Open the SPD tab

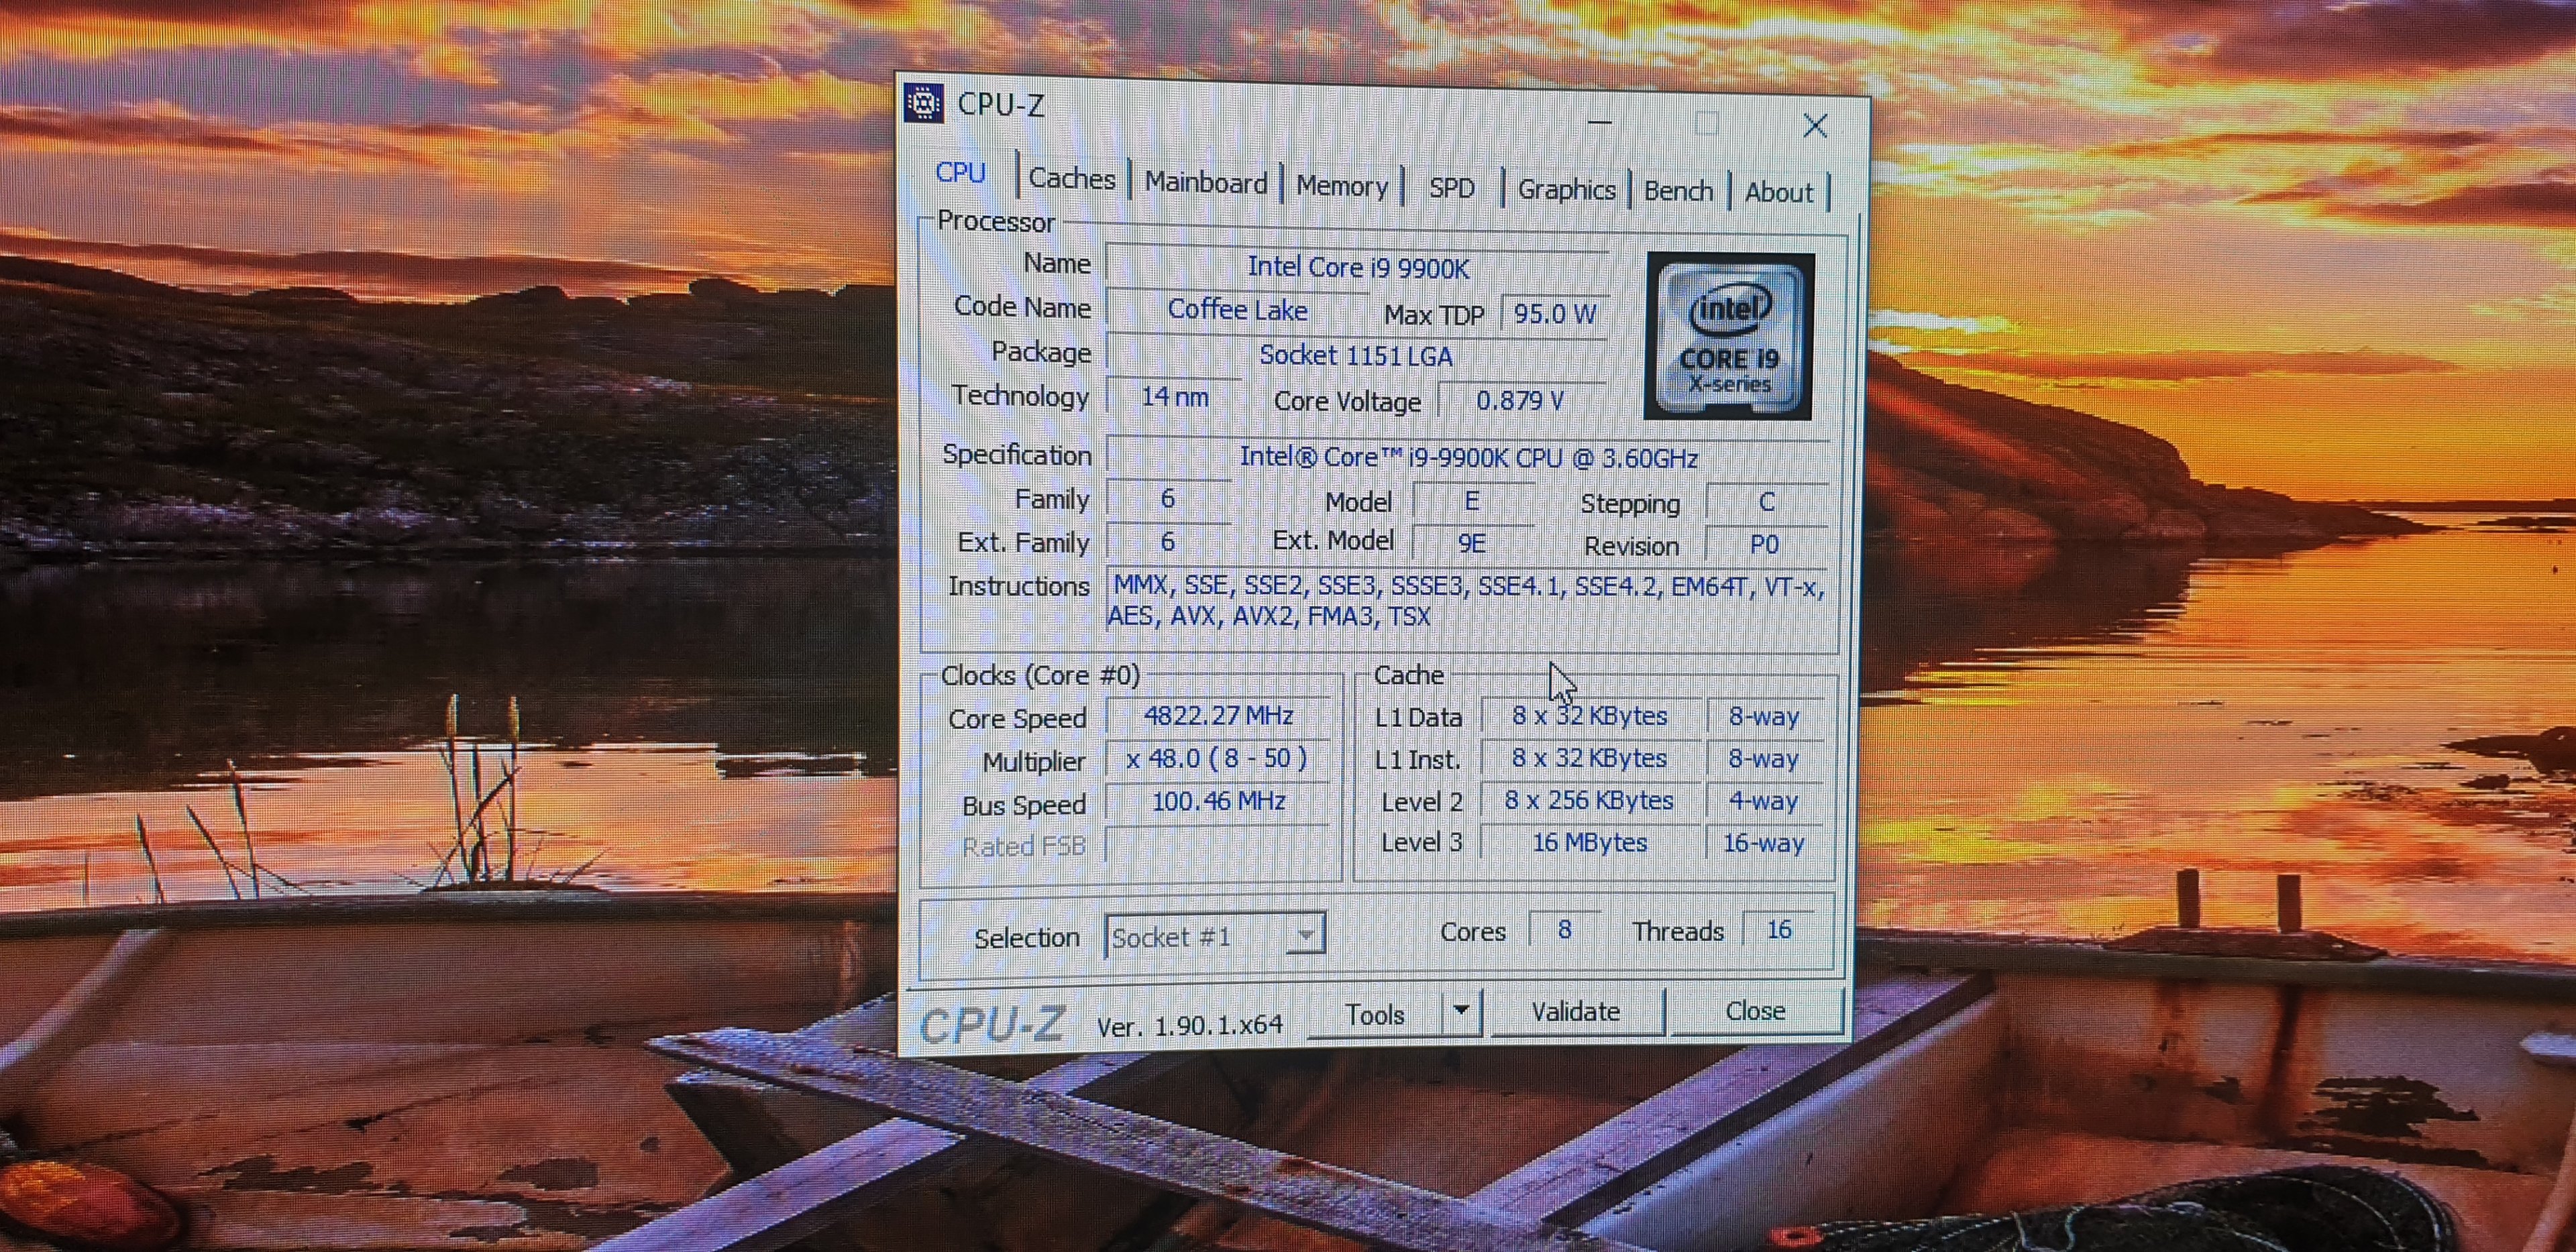pyautogui.click(x=1451, y=188)
